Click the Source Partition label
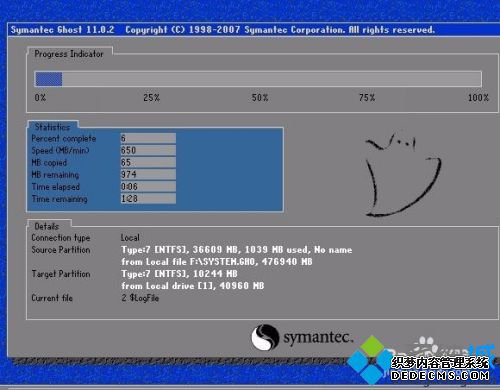The width and height of the screenshot is (500, 390). tap(61, 250)
